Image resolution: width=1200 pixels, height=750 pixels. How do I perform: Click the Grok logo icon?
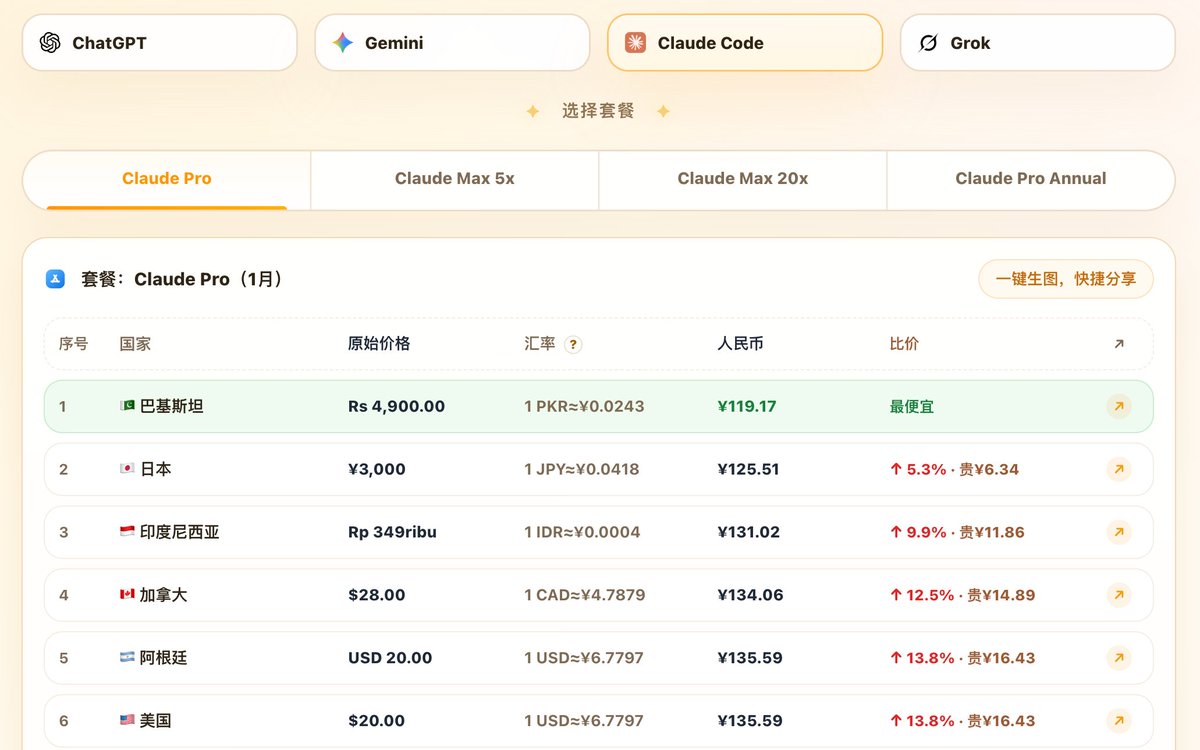(928, 43)
